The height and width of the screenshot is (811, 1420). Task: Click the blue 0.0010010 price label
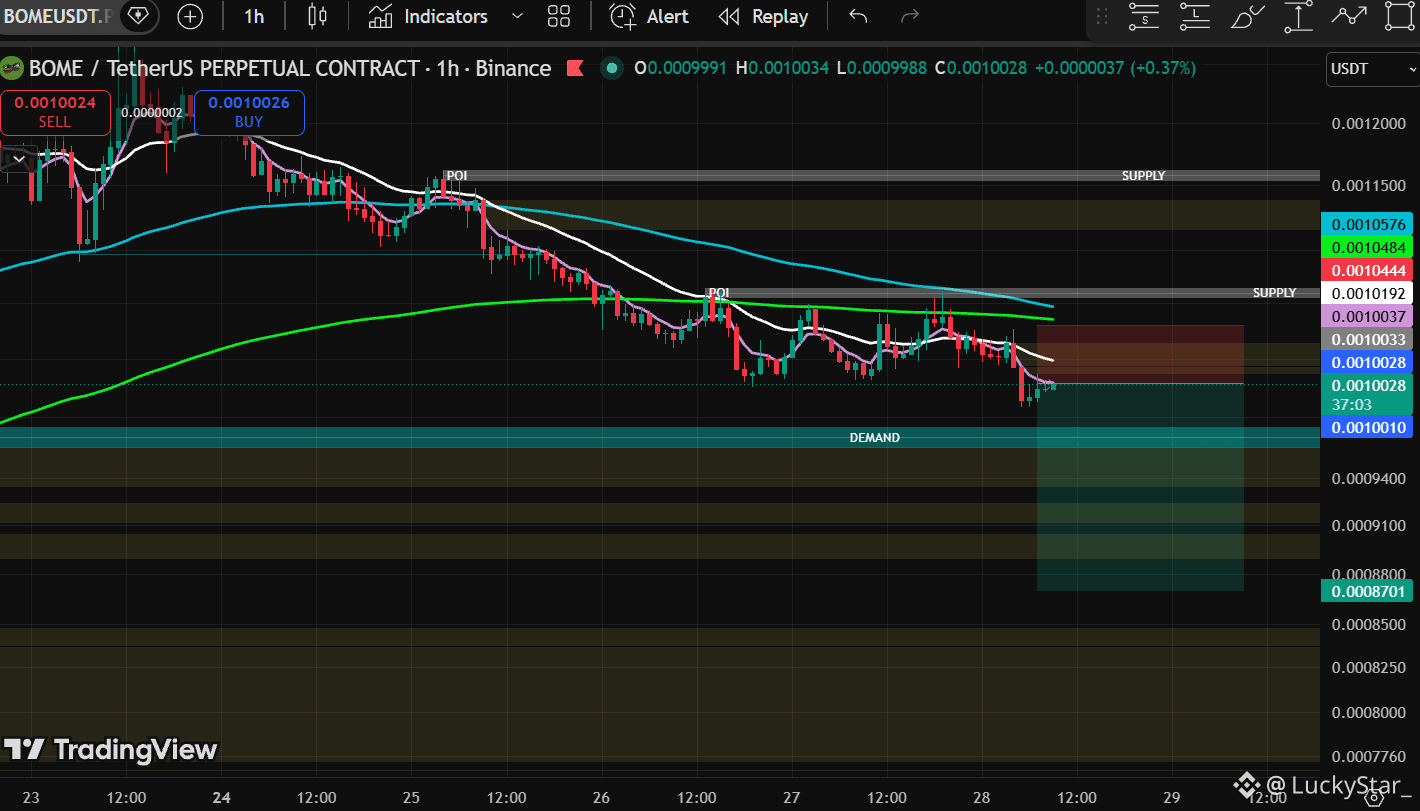tap(1365, 427)
